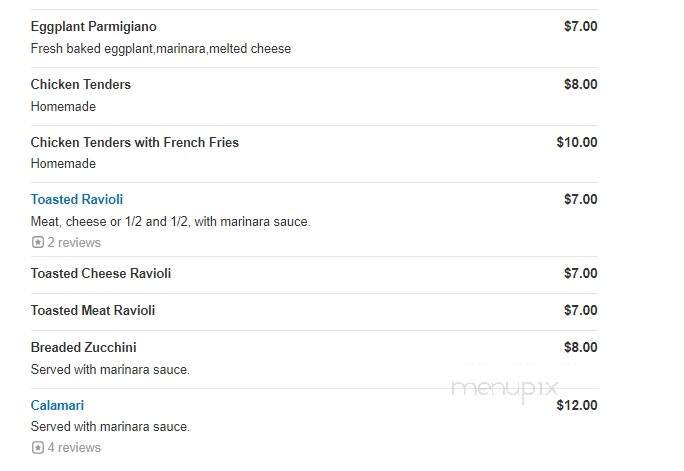Click the Toasted Ravioli description text
684x471 pixels.
pyautogui.click(x=170, y=222)
